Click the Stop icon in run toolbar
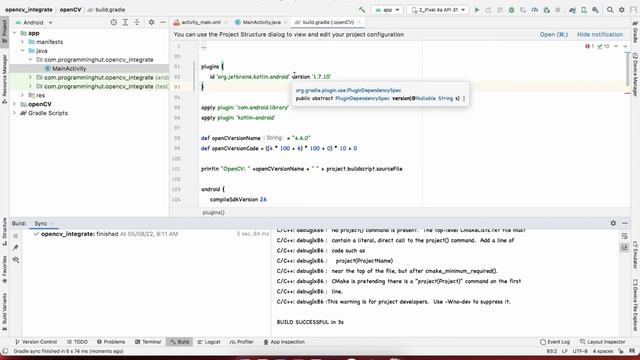The height and width of the screenshot is (360, 640). pyautogui.click(x=558, y=10)
